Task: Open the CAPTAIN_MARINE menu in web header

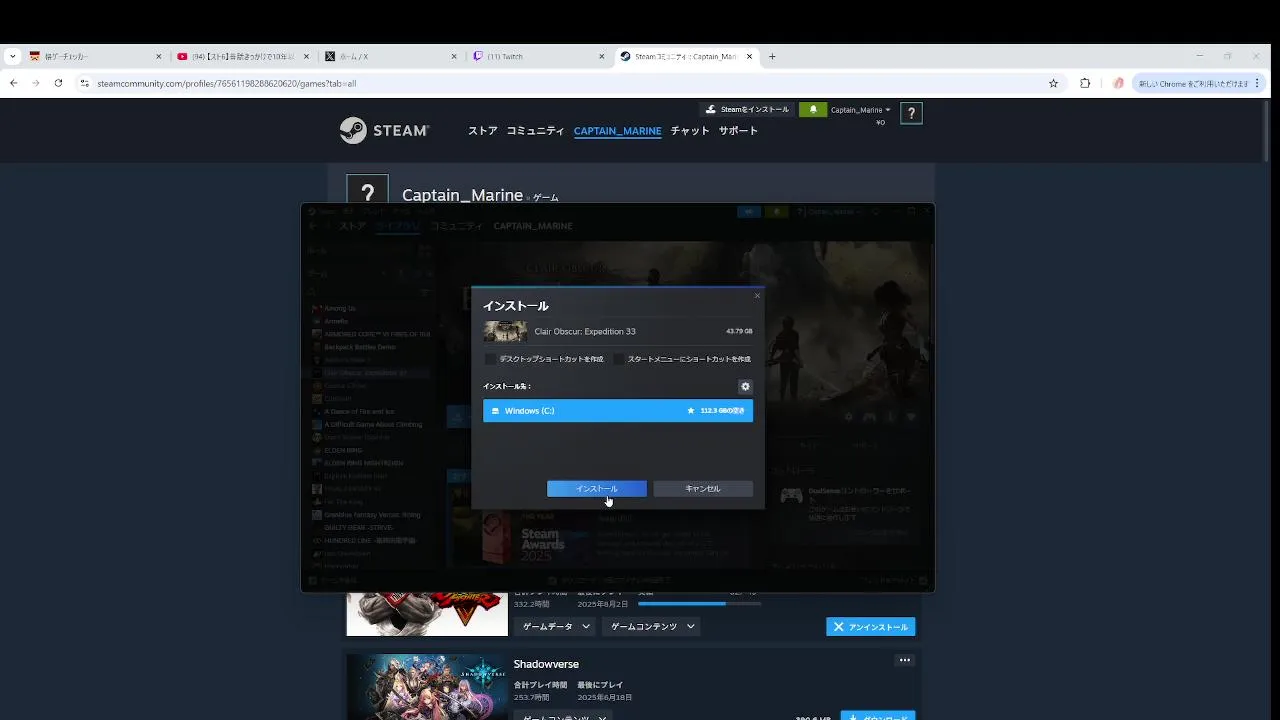Action: [617, 131]
